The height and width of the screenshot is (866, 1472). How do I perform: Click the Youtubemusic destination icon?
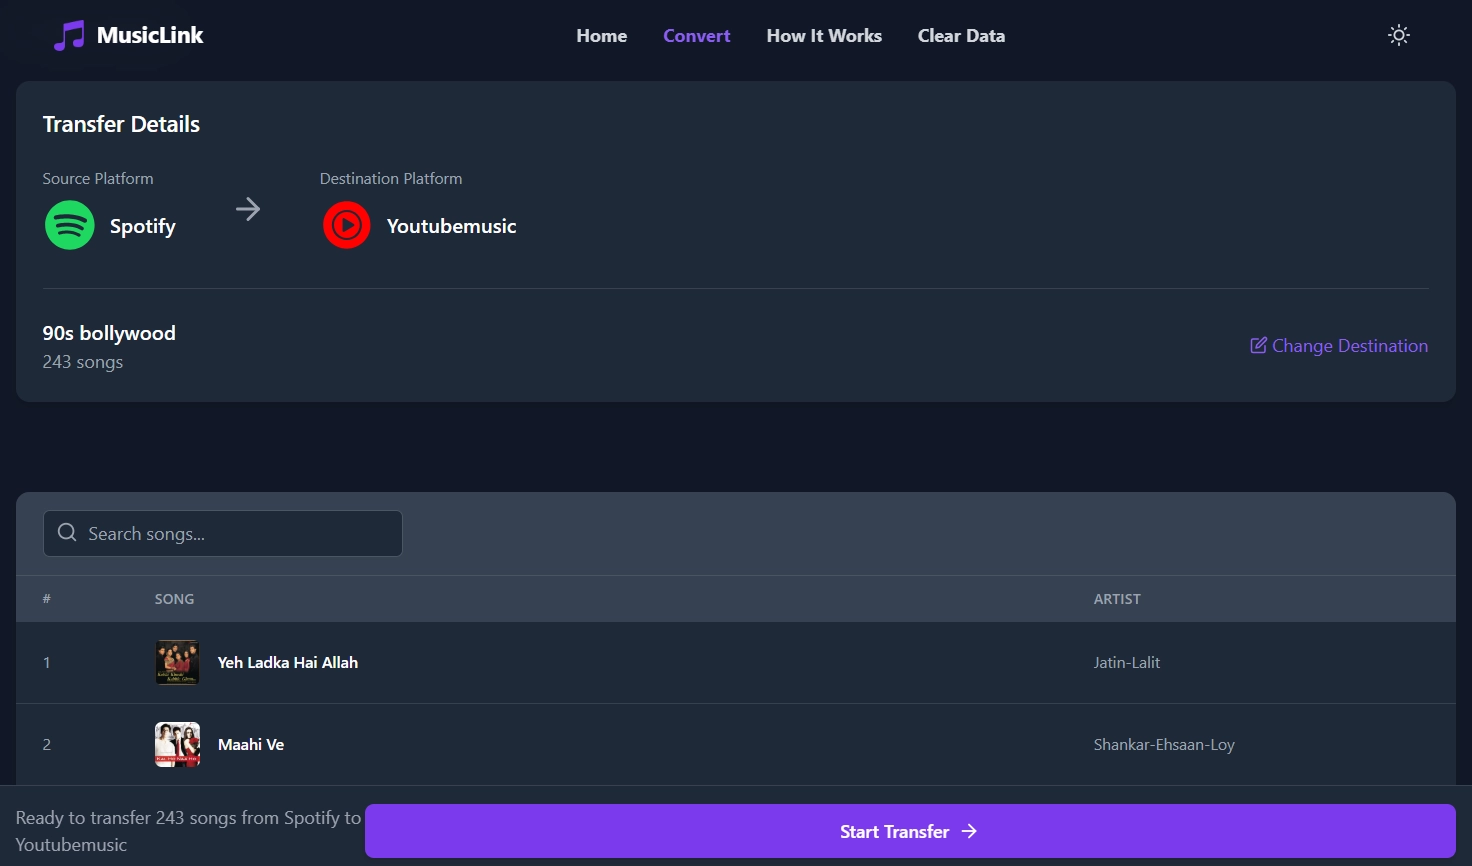click(x=346, y=225)
